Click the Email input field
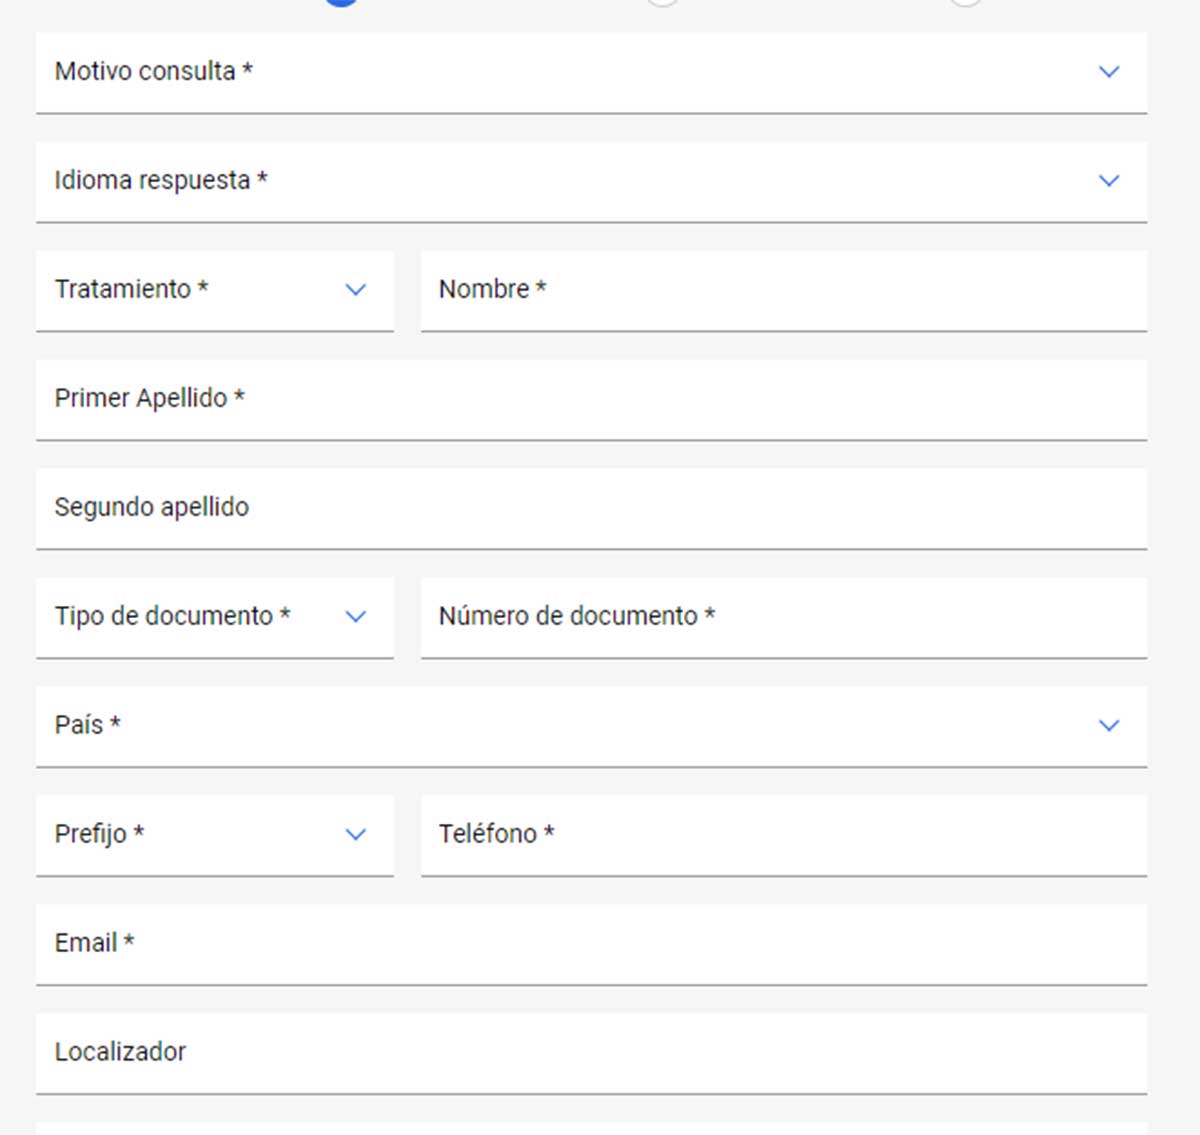This screenshot has height=1135, width=1200. (x=590, y=944)
